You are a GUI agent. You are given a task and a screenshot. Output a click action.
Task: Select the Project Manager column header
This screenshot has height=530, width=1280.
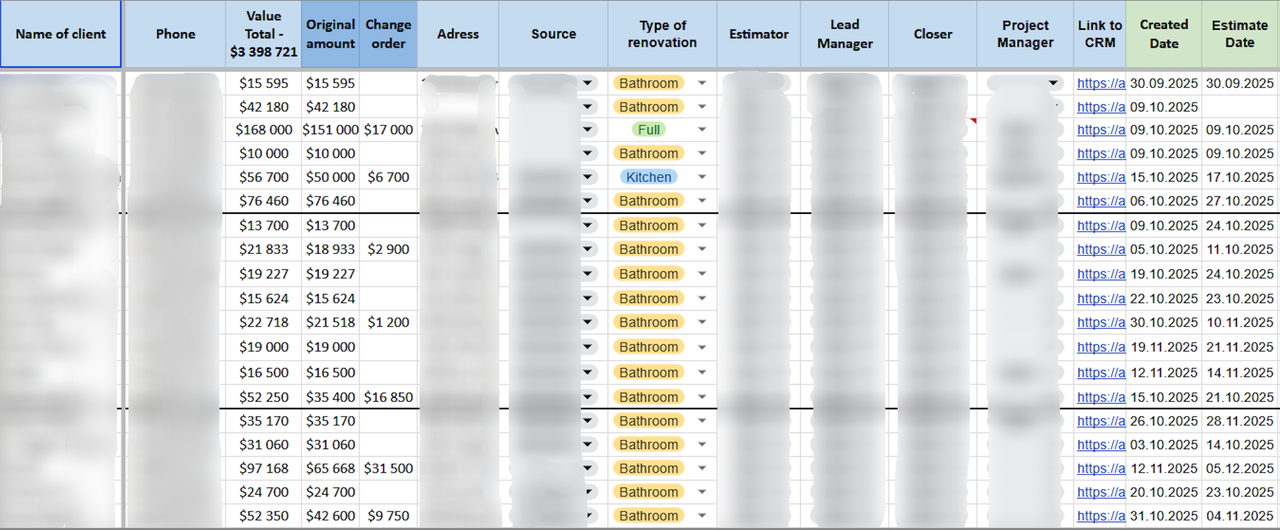(1026, 34)
